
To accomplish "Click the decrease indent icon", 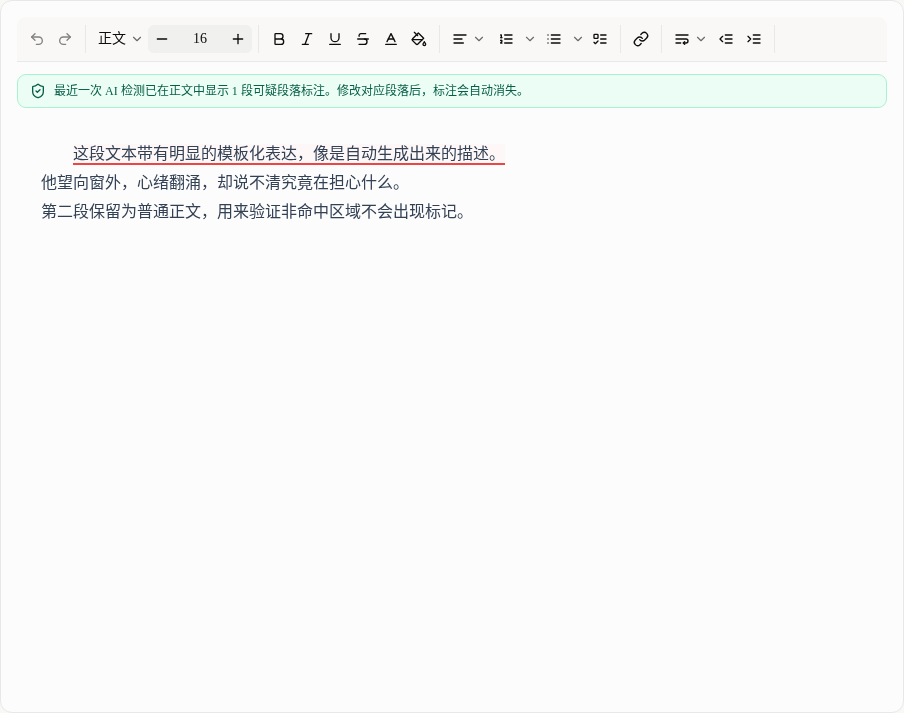I will pos(726,39).
